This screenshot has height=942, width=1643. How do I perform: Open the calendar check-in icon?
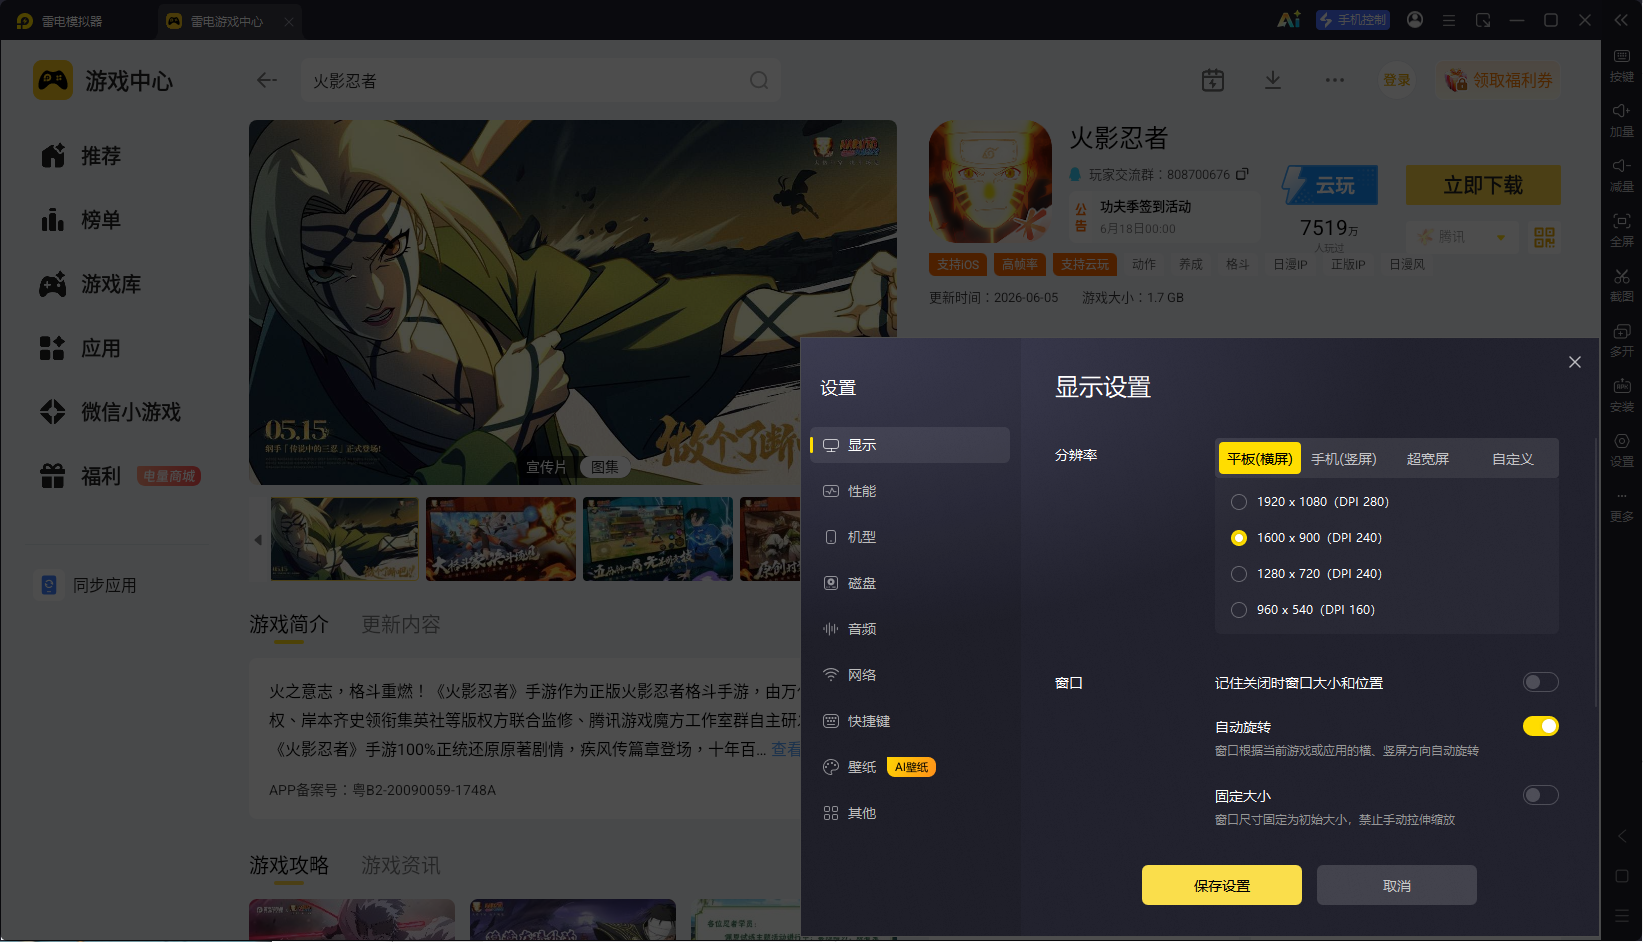pos(1213,80)
